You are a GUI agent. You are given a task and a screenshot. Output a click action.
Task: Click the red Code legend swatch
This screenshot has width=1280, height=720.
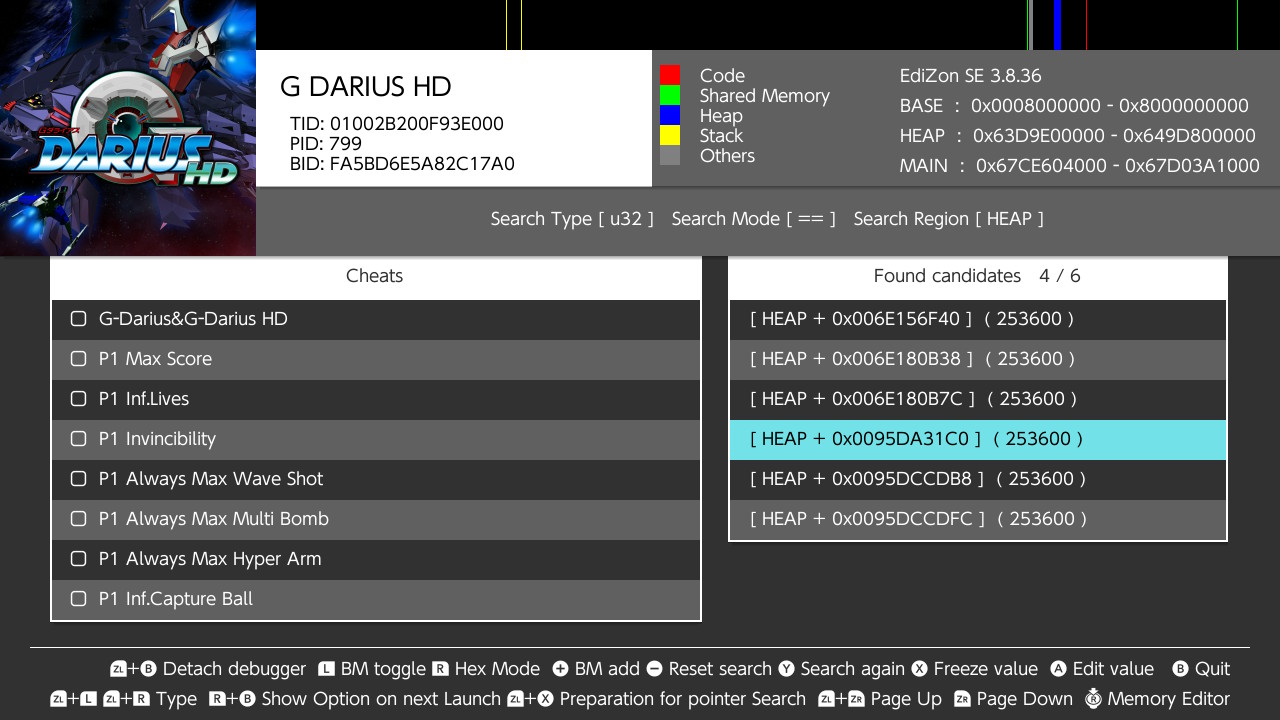(670, 75)
